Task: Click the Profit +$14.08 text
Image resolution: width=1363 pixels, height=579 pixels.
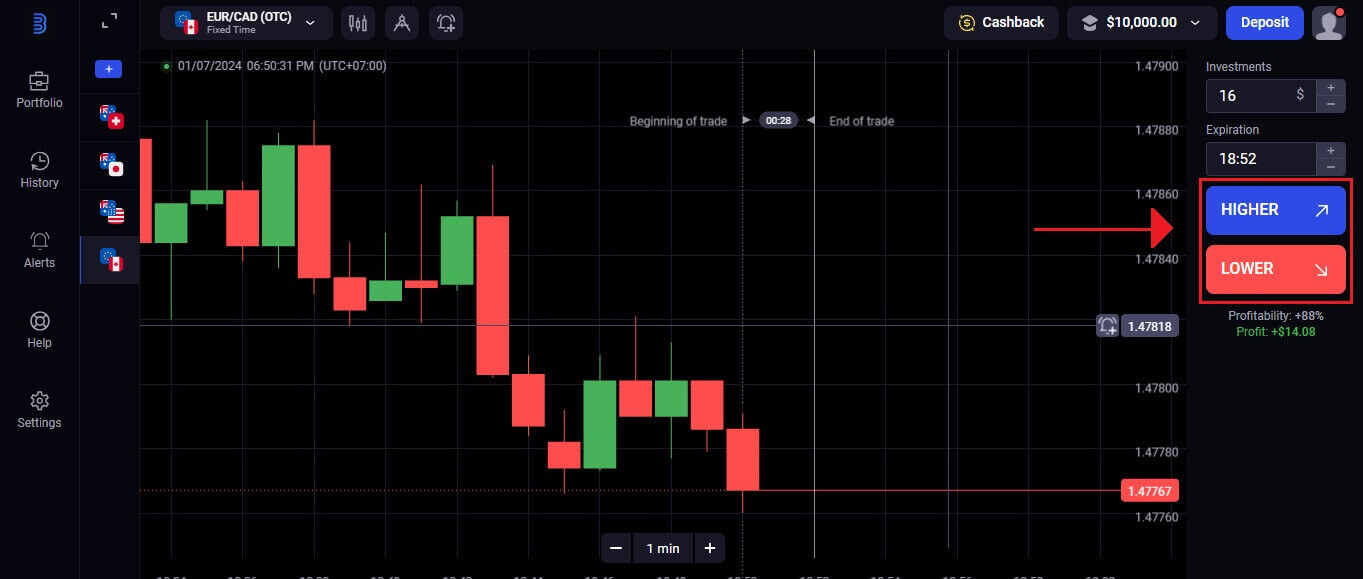Action: pyautogui.click(x=1275, y=332)
